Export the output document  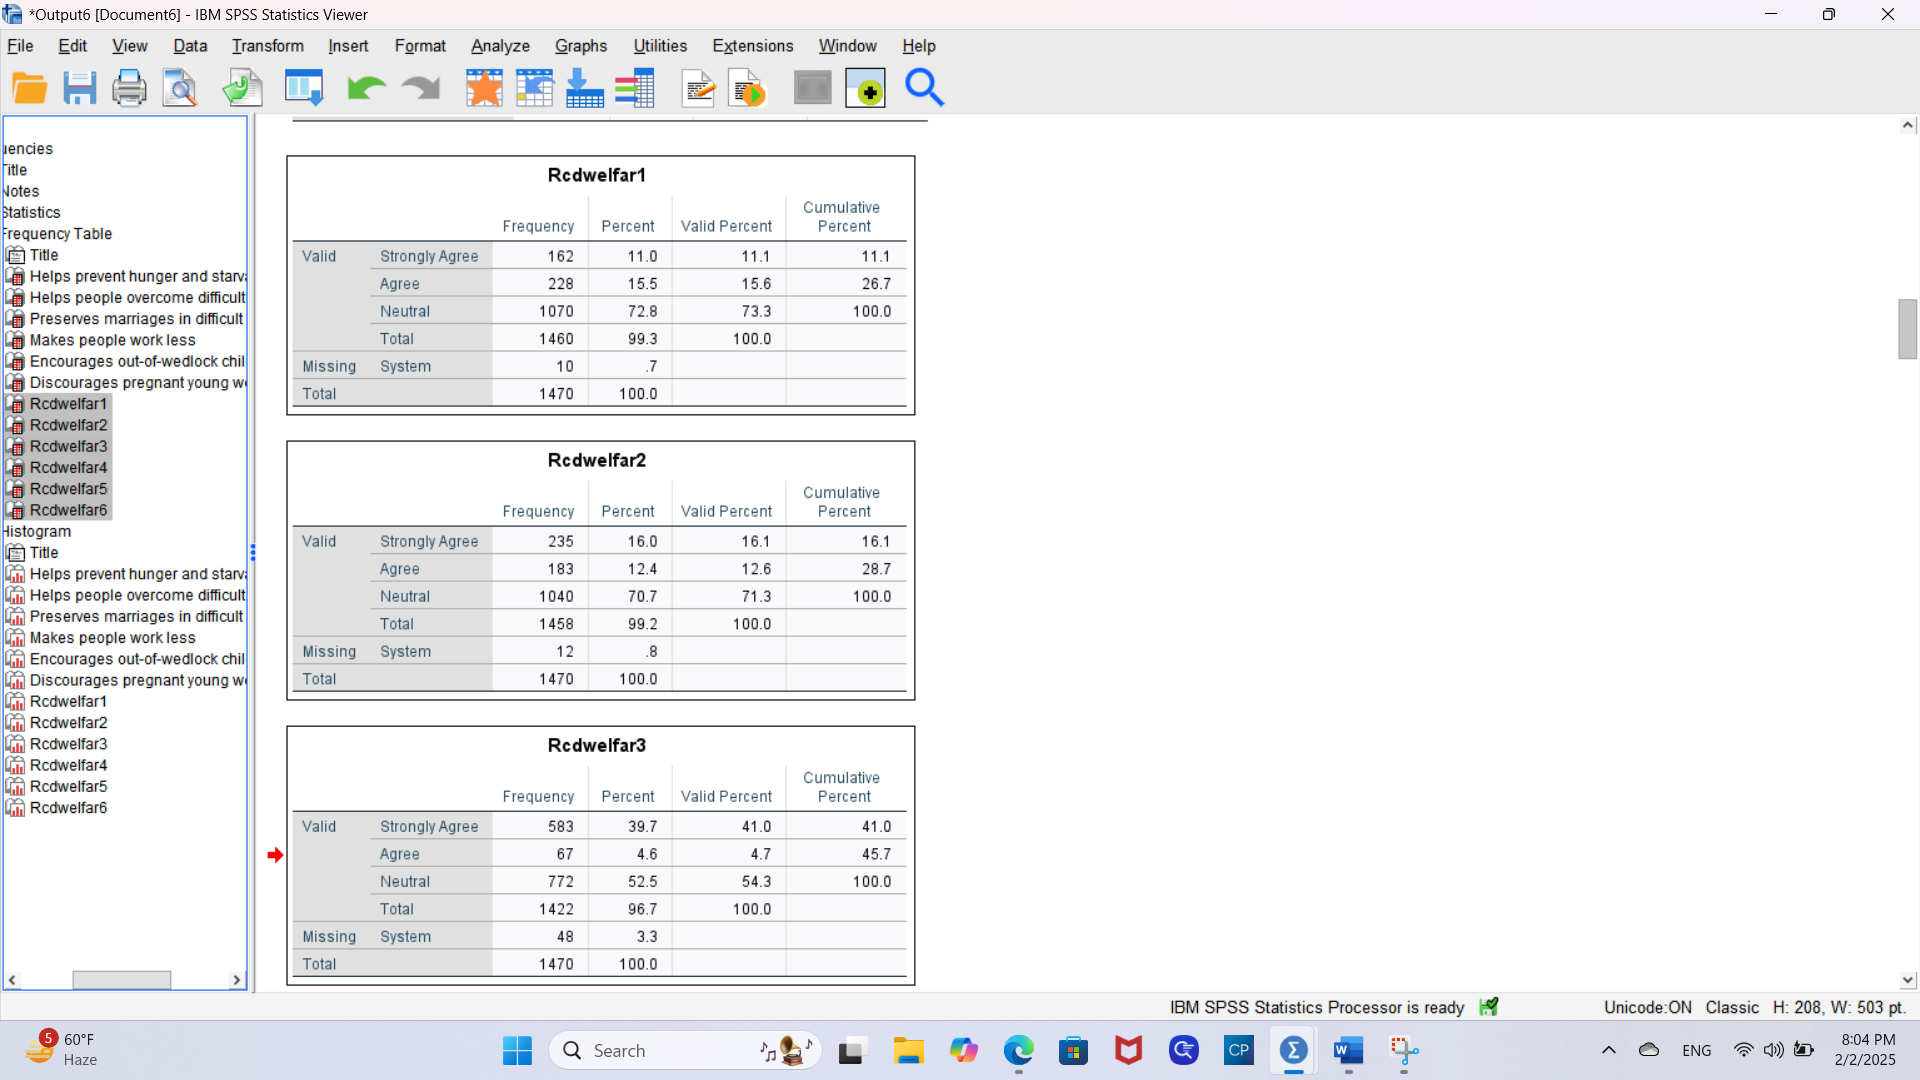coord(242,87)
